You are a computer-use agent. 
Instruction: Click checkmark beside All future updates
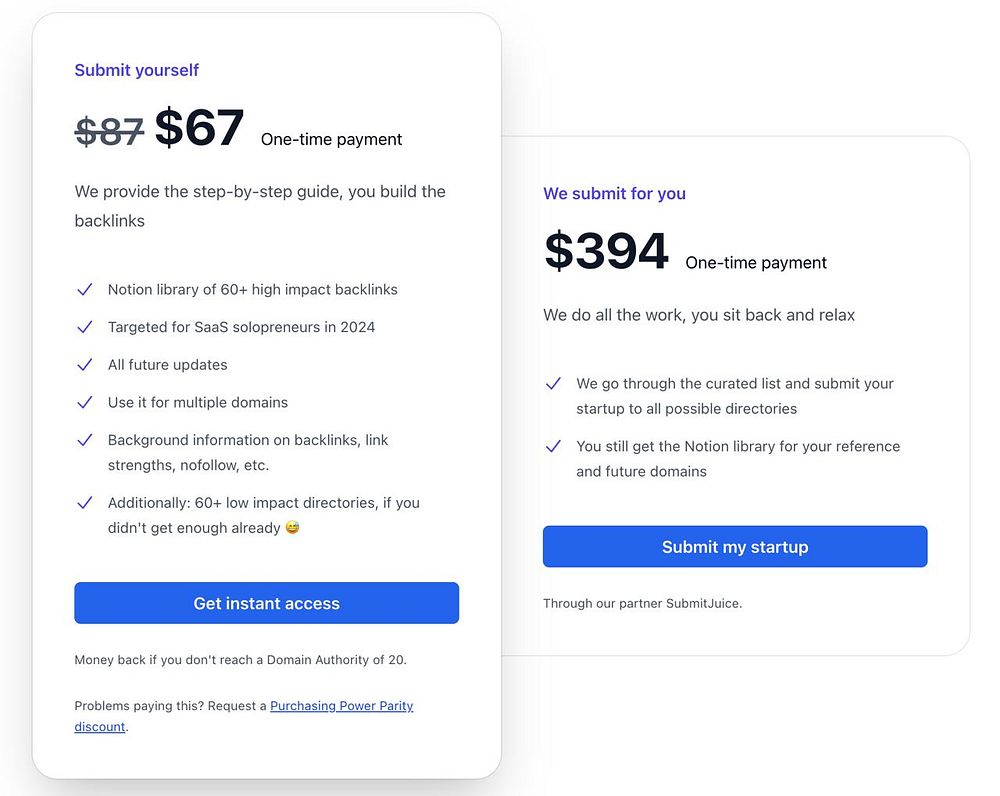pyautogui.click(x=85, y=365)
